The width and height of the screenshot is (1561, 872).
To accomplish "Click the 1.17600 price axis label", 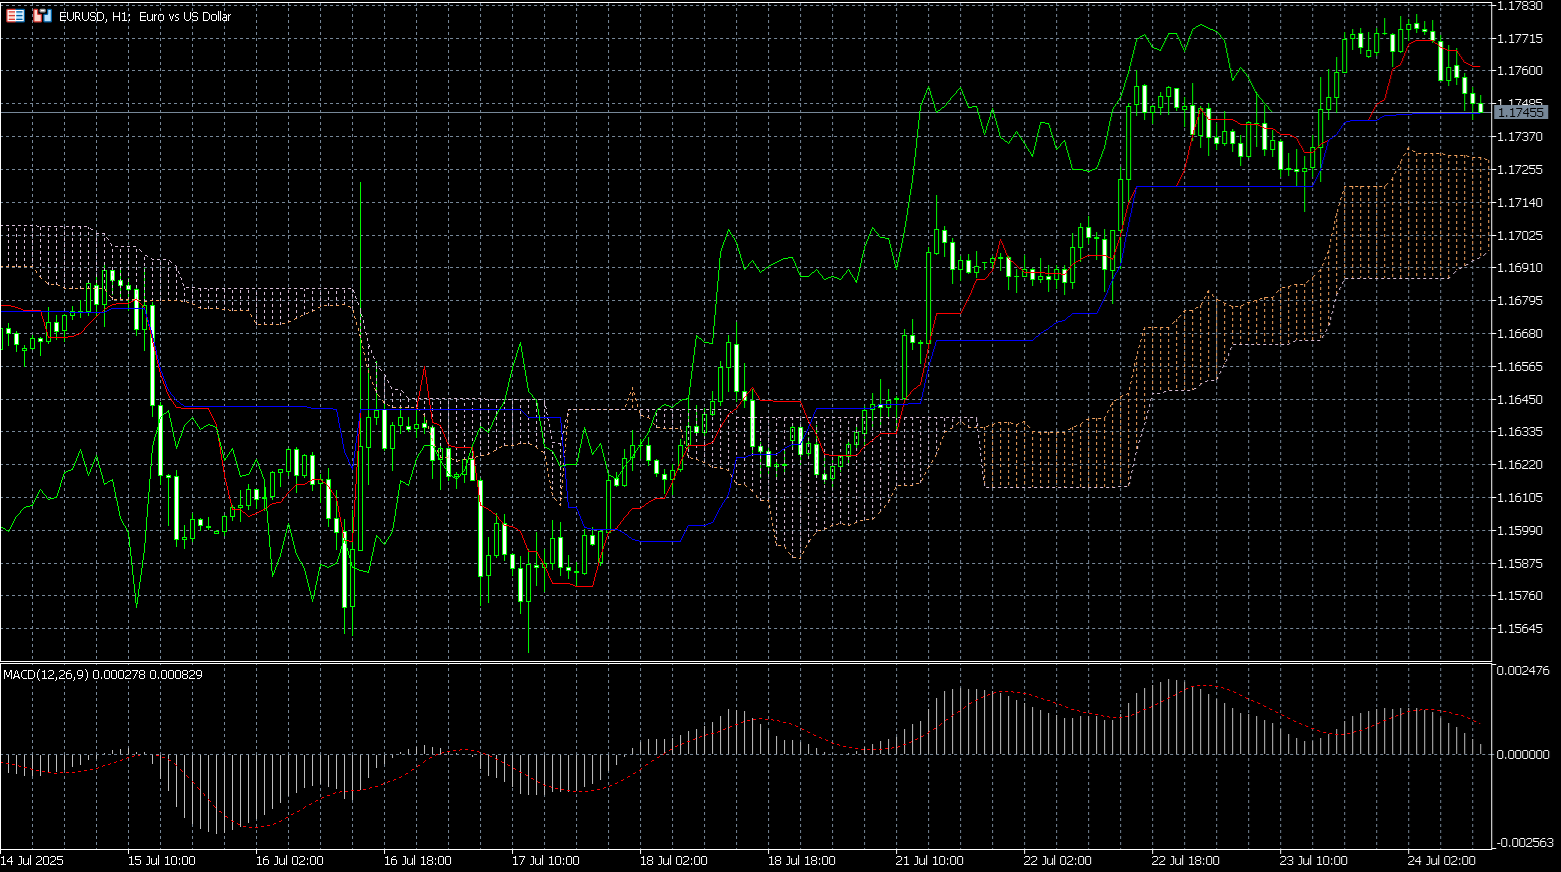I will (x=1520, y=71).
